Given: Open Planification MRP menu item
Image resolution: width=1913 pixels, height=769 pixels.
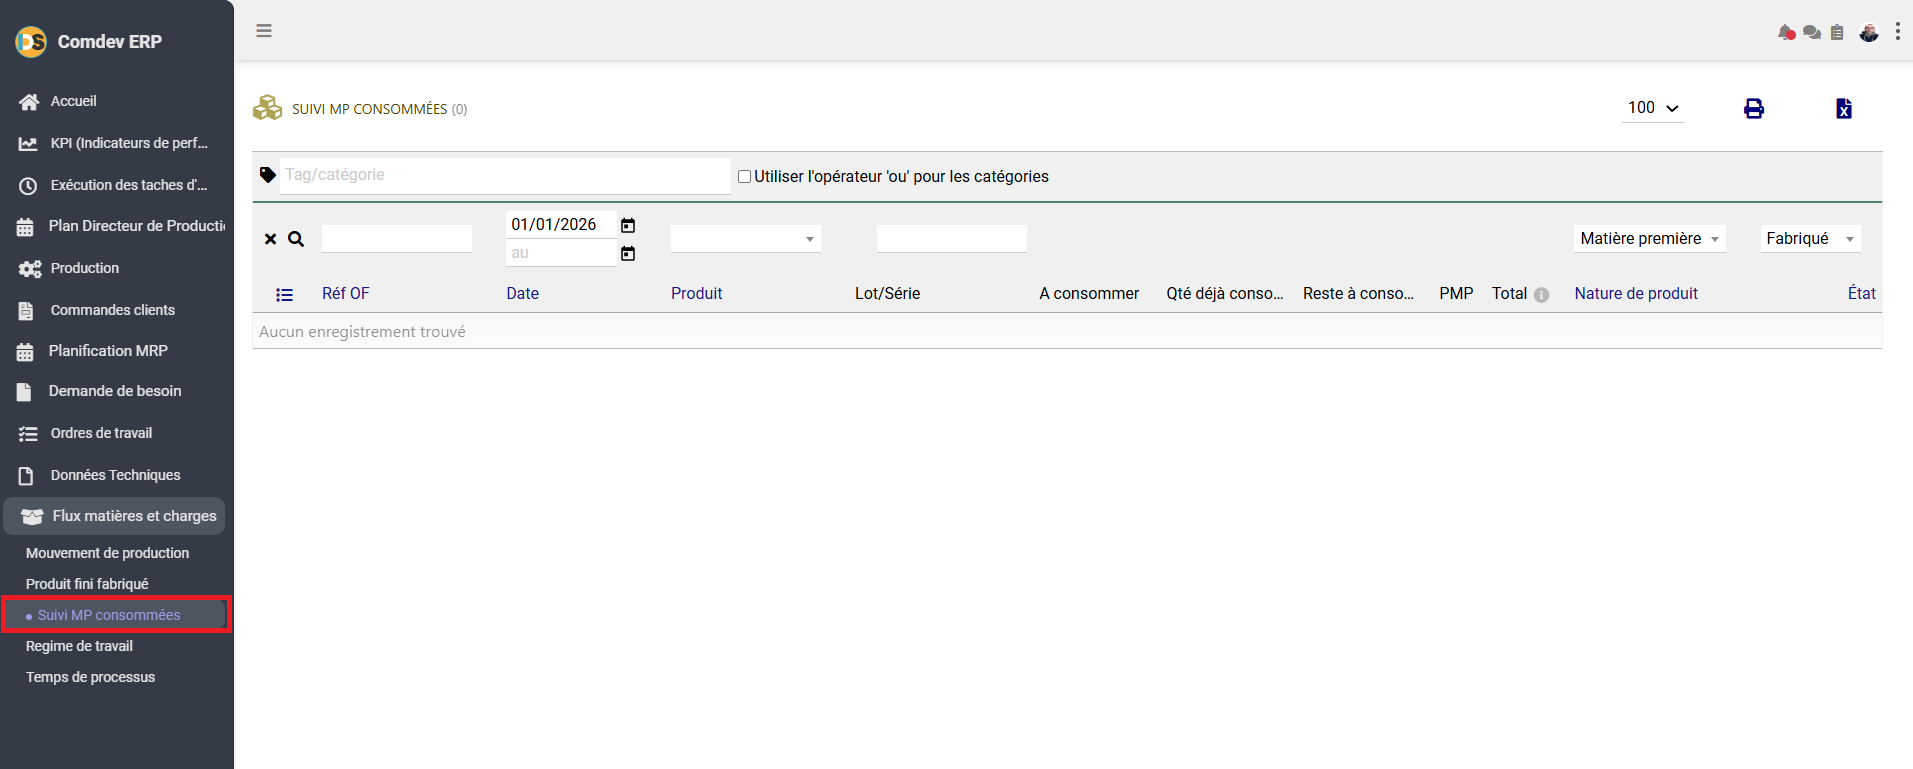Looking at the screenshot, I should click(108, 351).
